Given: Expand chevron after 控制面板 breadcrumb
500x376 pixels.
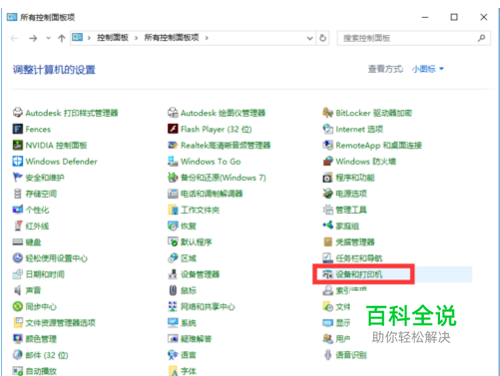Looking at the screenshot, I should tap(136, 38).
